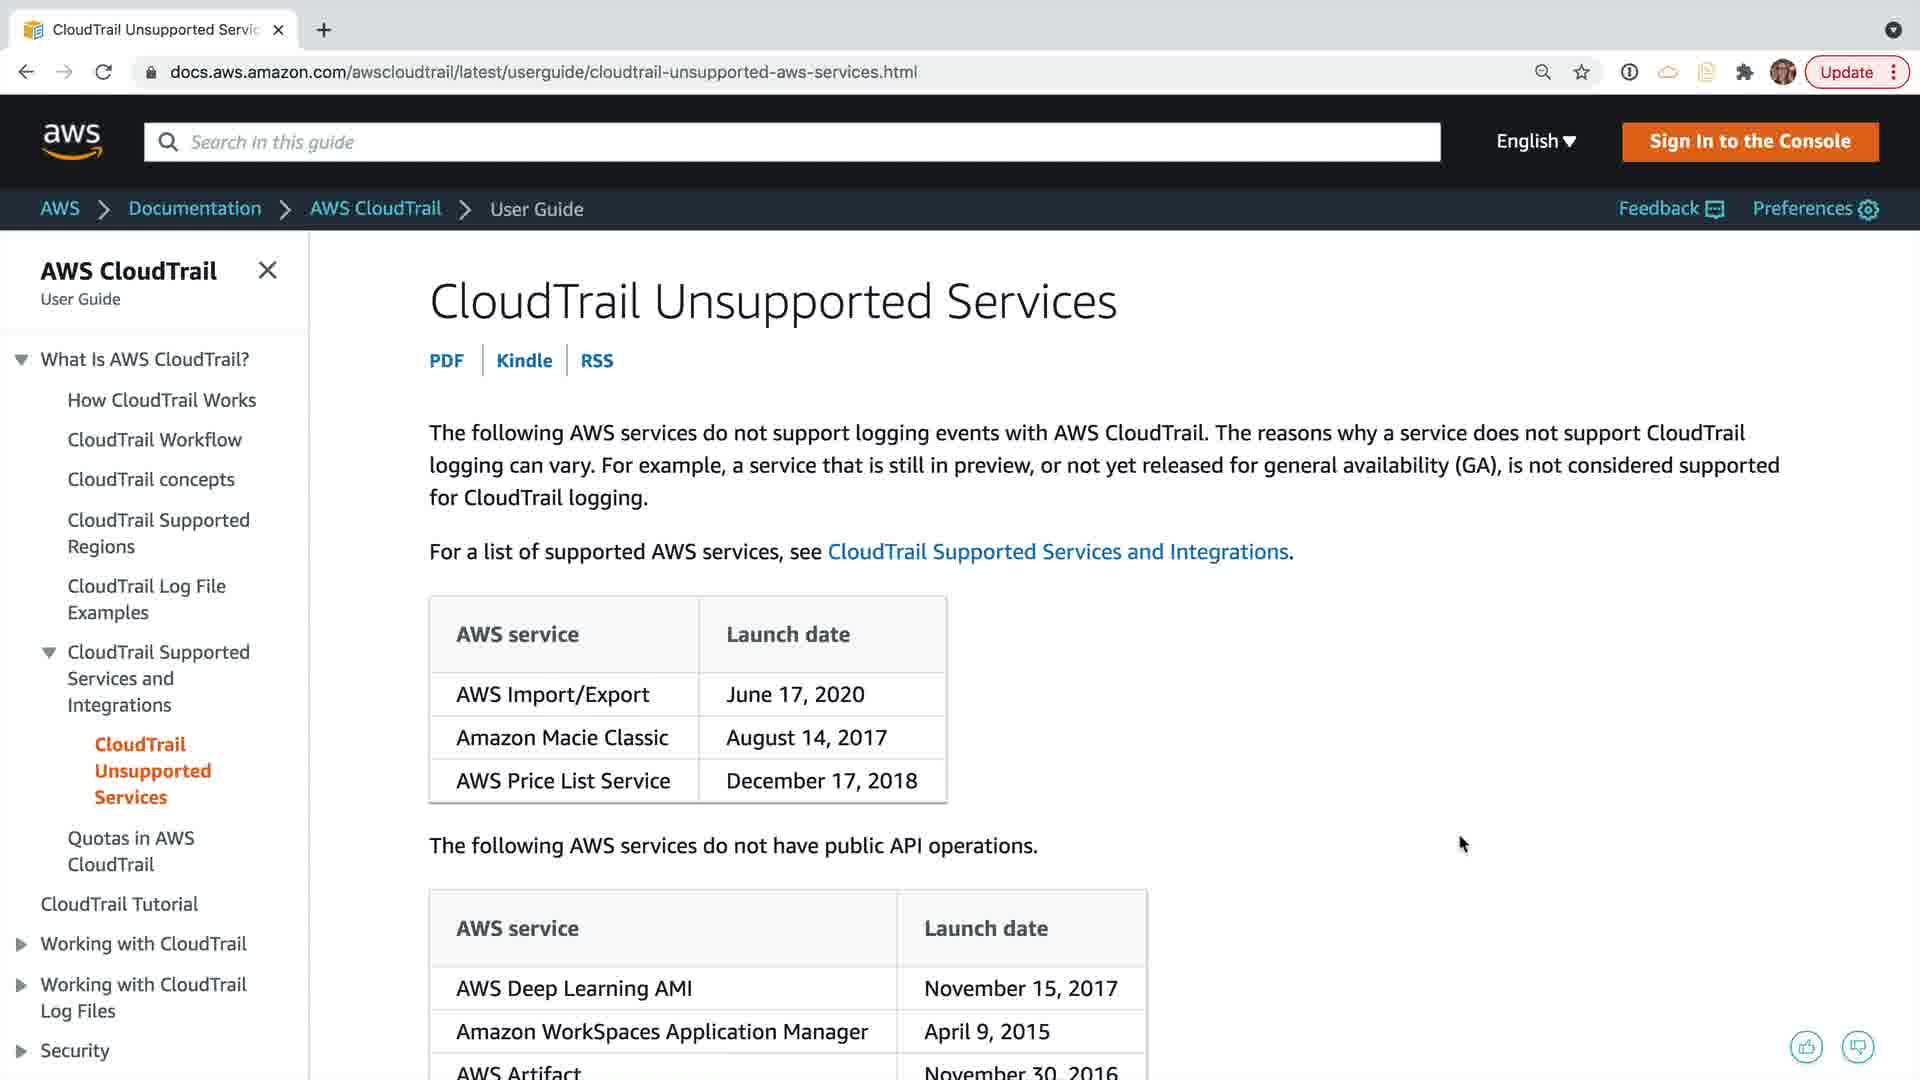Open the Feedback form
The width and height of the screenshot is (1920, 1080).
click(x=1671, y=209)
